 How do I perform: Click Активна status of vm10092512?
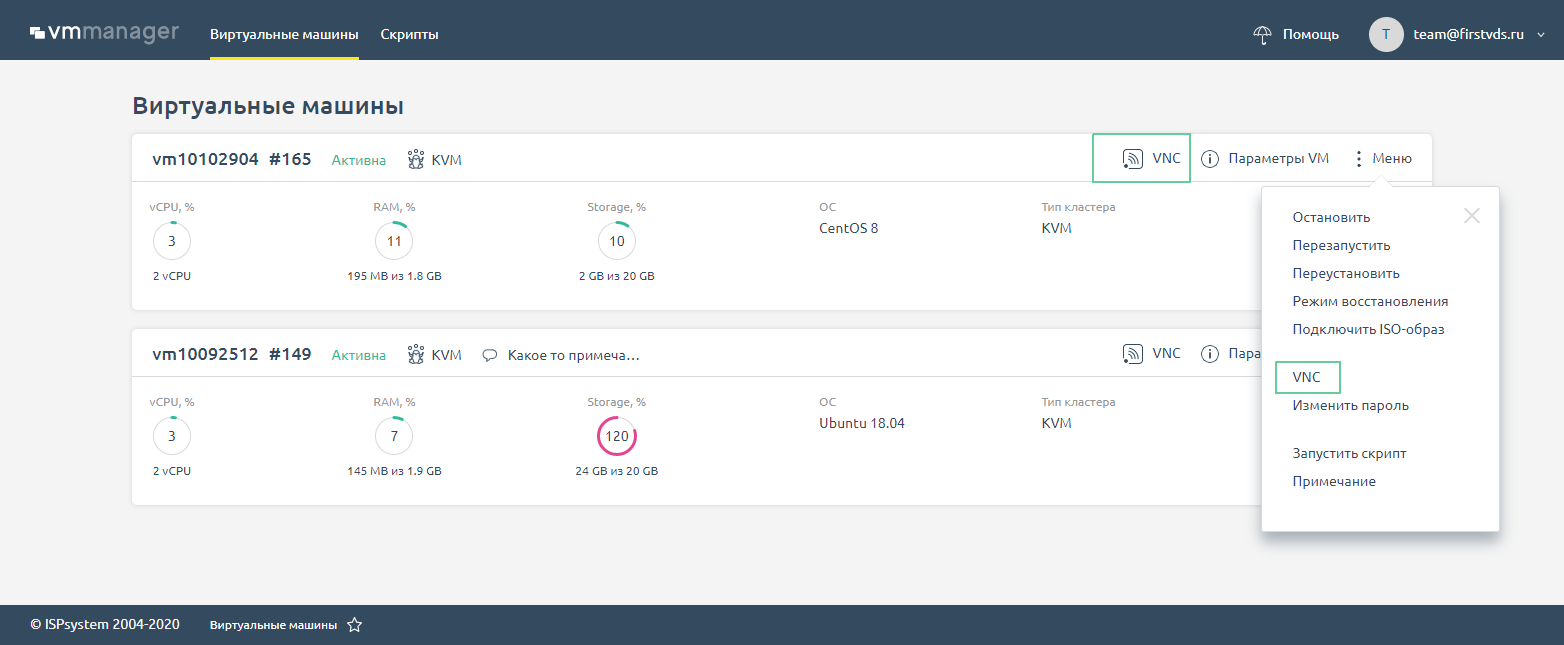(x=358, y=354)
